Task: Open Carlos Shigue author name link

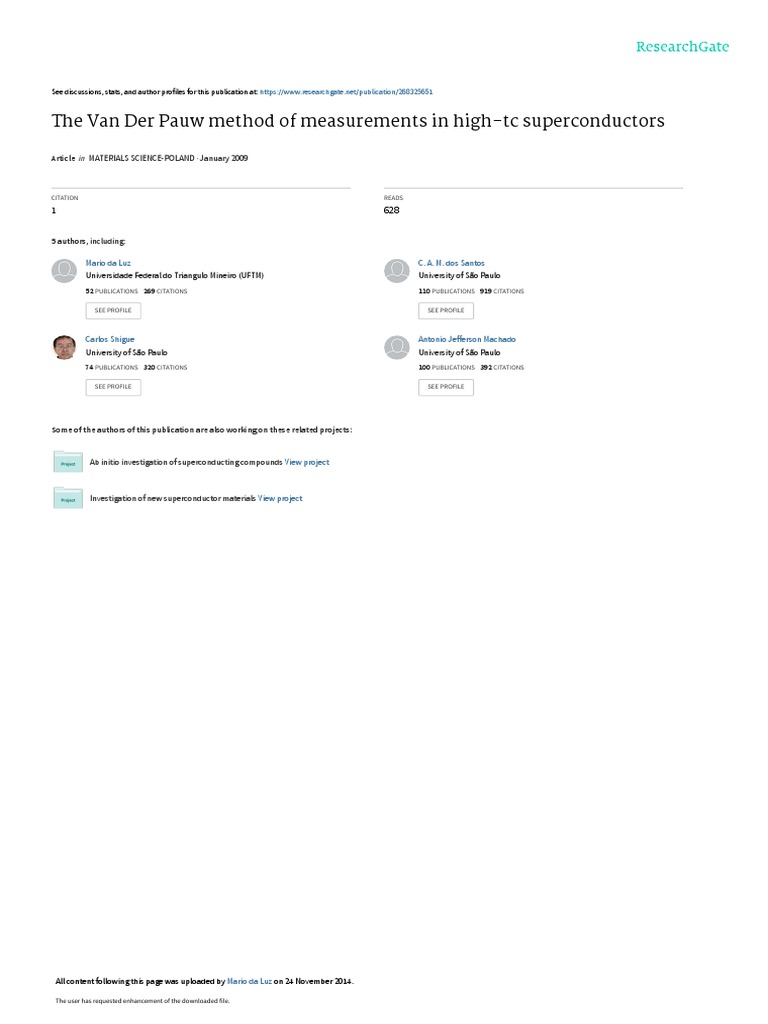Action: [x=110, y=340]
